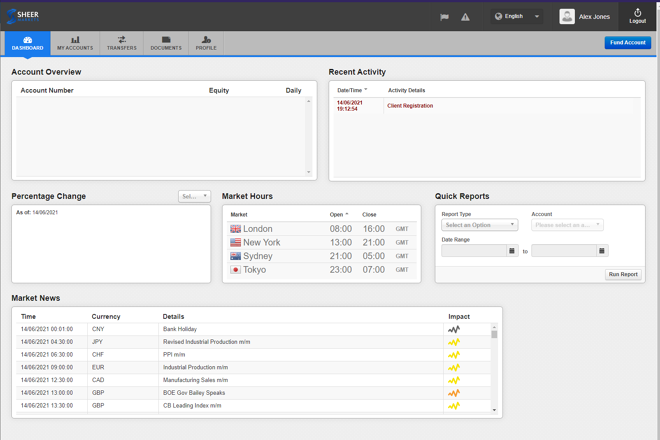This screenshot has width=660, height=440.
Task: Click the Equity column header
Action: [219, 91]
